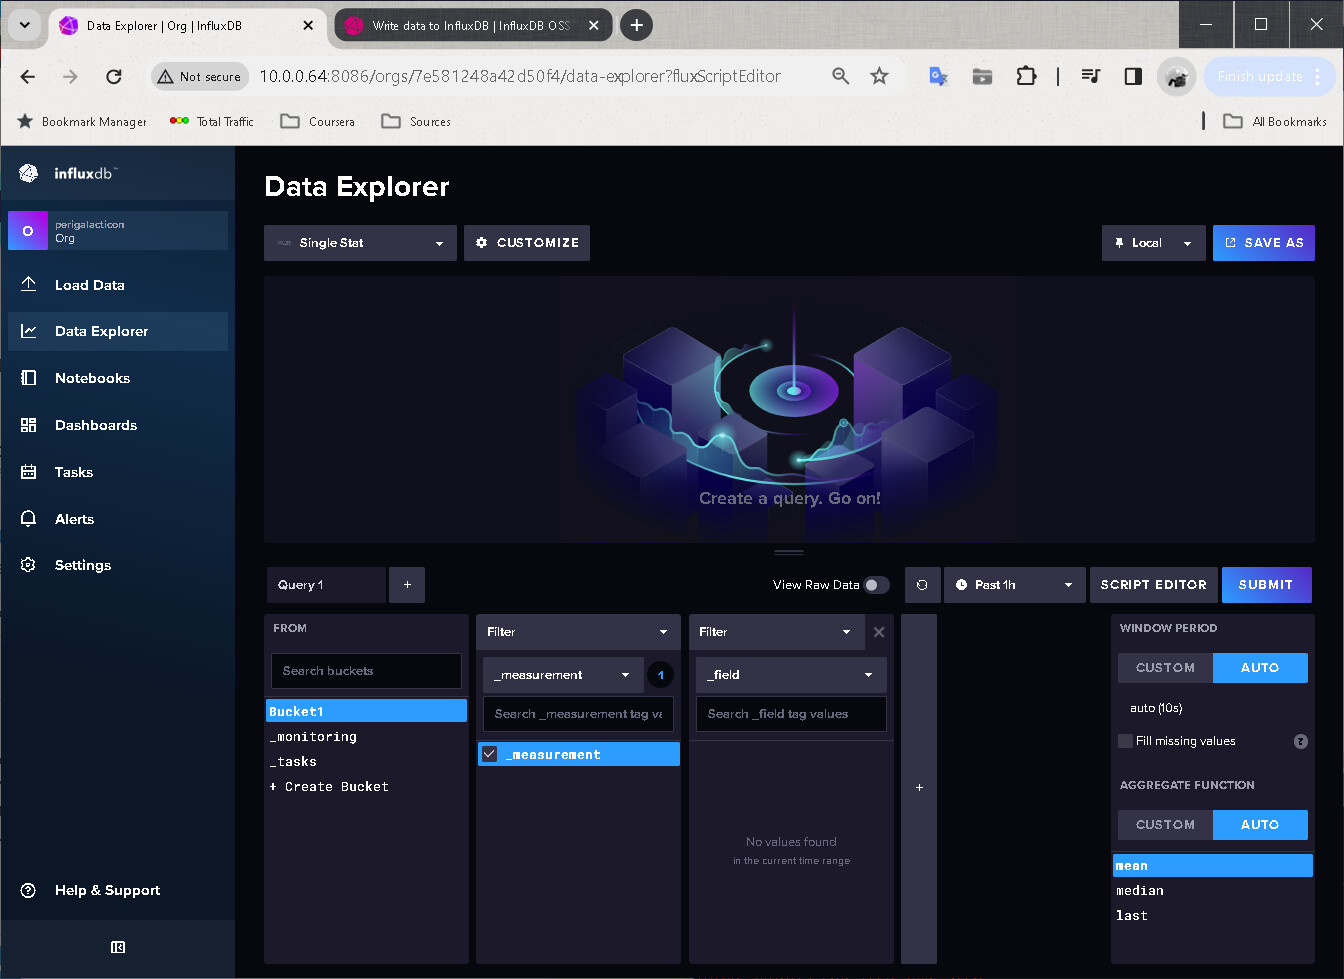Open the Local timezone dropdown
The width and height of the screenshot is (1344, 979).
pos(1153,243)
